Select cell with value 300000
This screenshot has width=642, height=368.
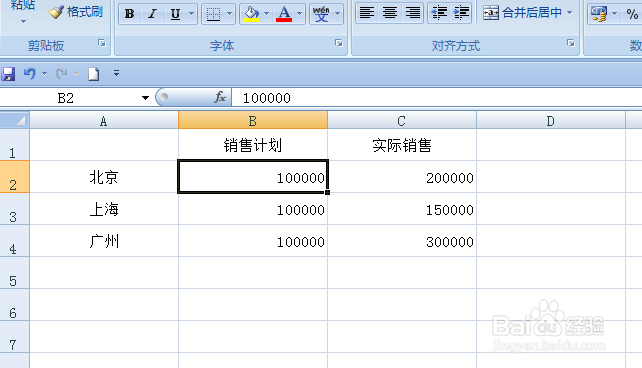point(402,241)
